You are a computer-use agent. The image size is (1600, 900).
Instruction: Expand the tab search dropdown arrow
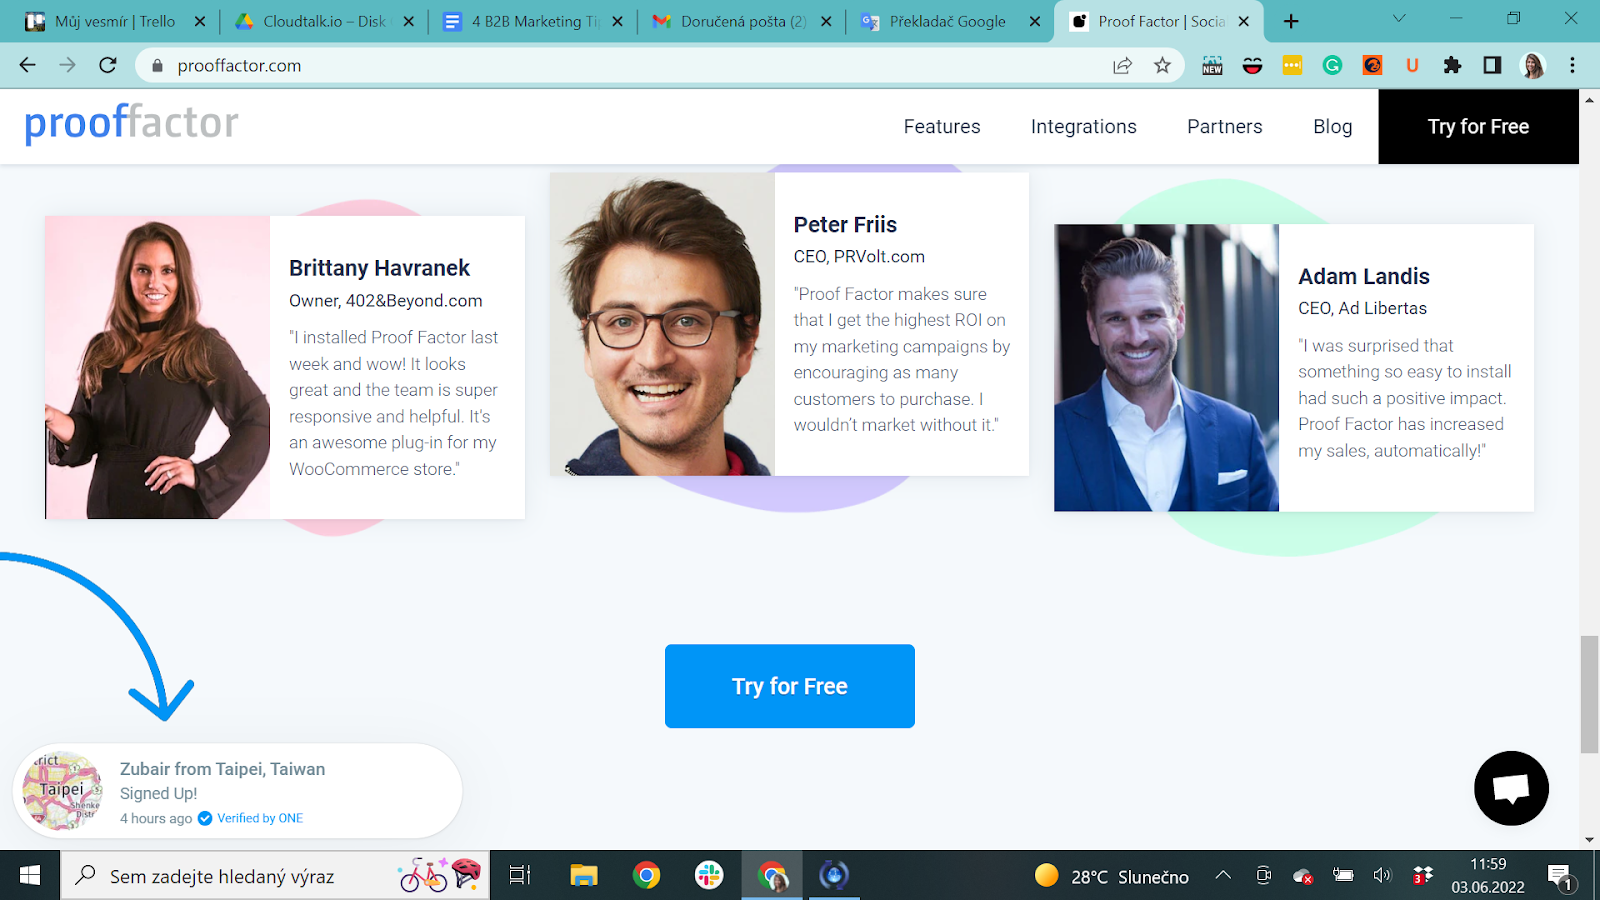[1399, 19]
